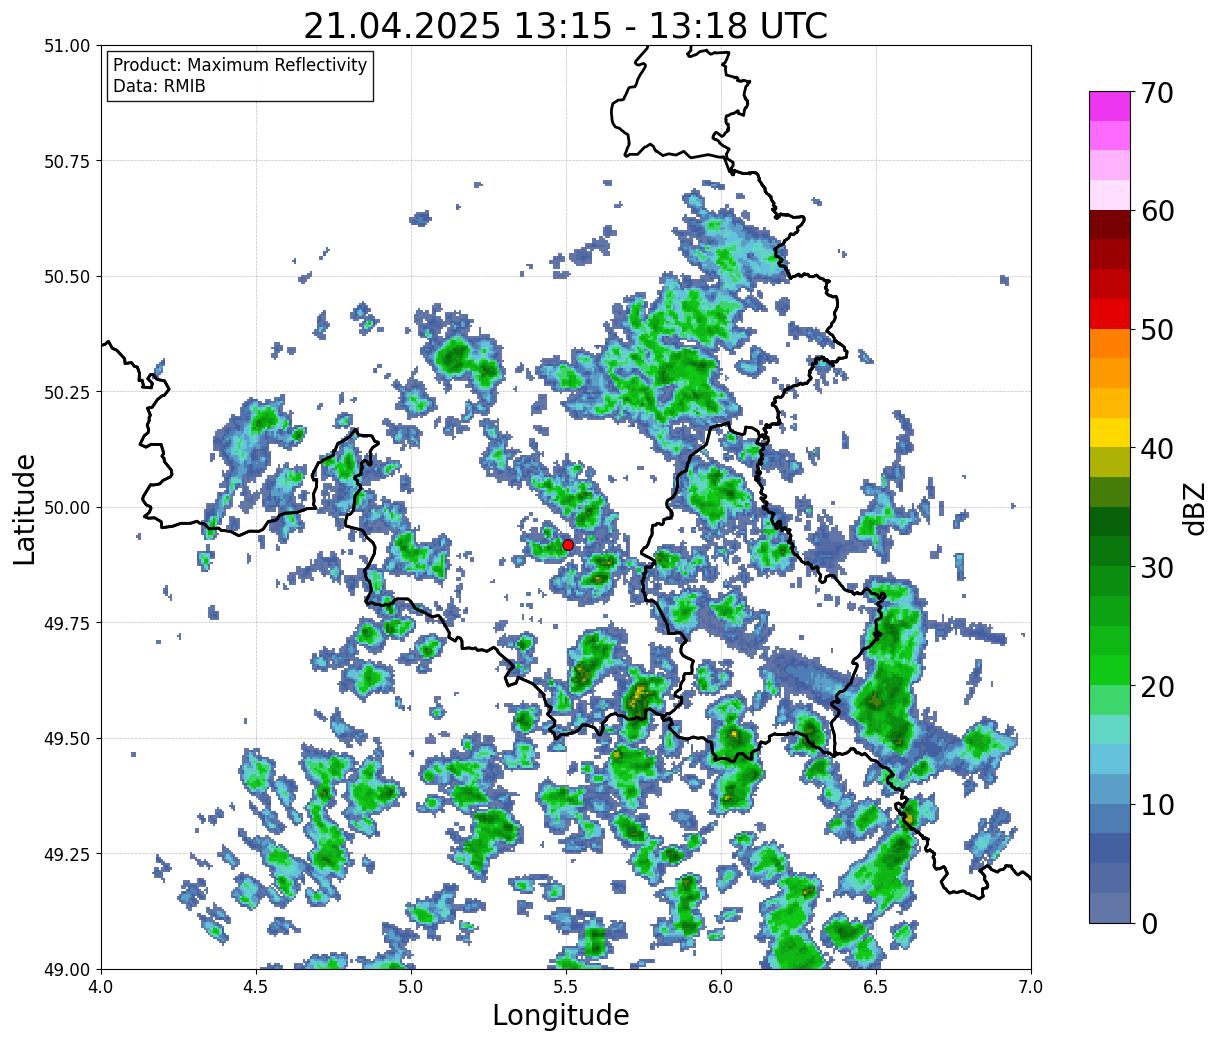Click the 'Latitude' axis label
The image size is (1219, 1040).
pos(25,508)
